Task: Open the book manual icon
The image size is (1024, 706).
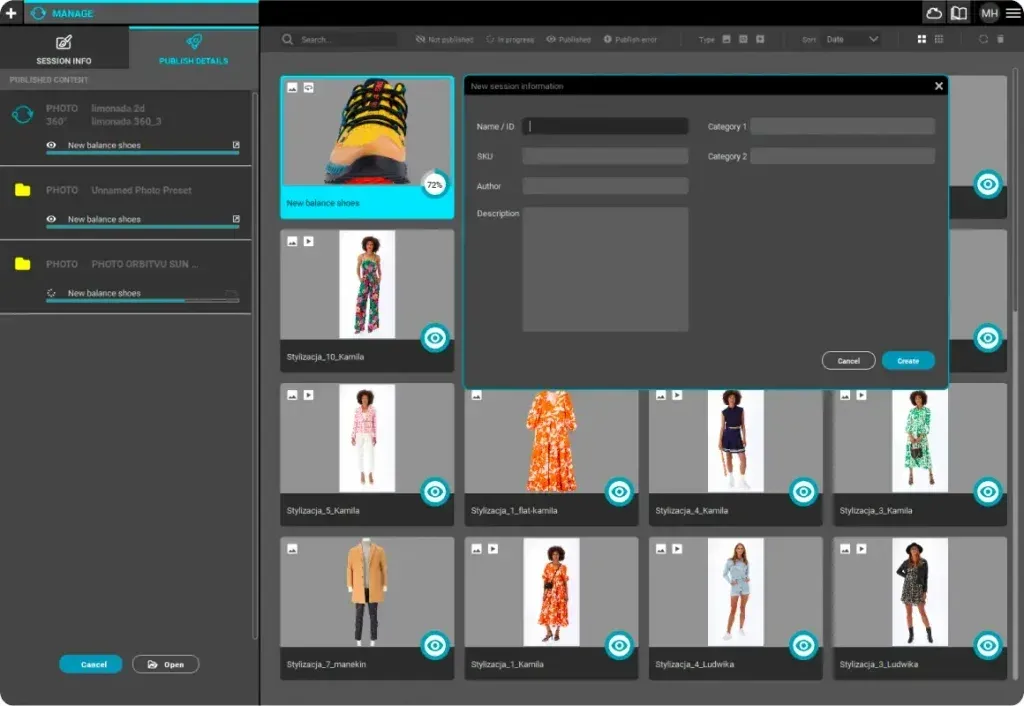Action: tap(959, 13)
